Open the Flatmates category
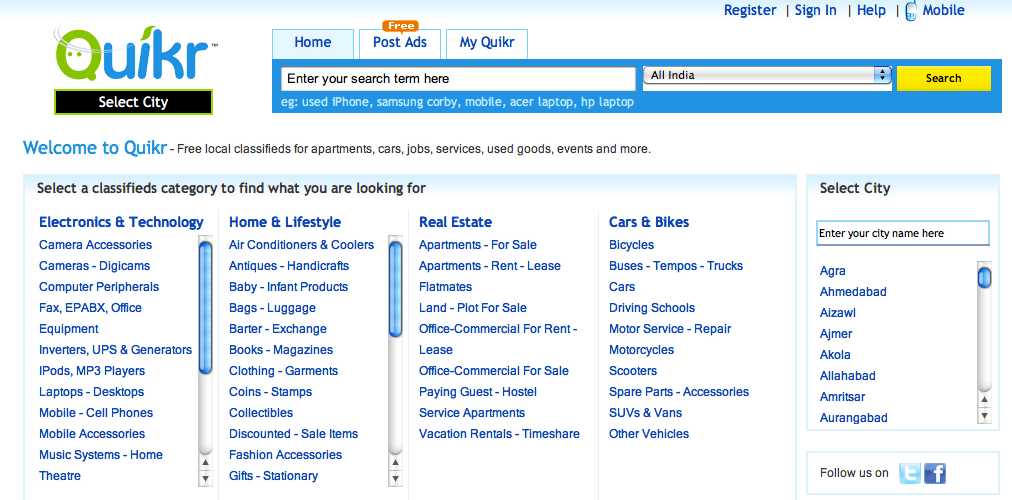The image size is (1012, 500). 445,286
